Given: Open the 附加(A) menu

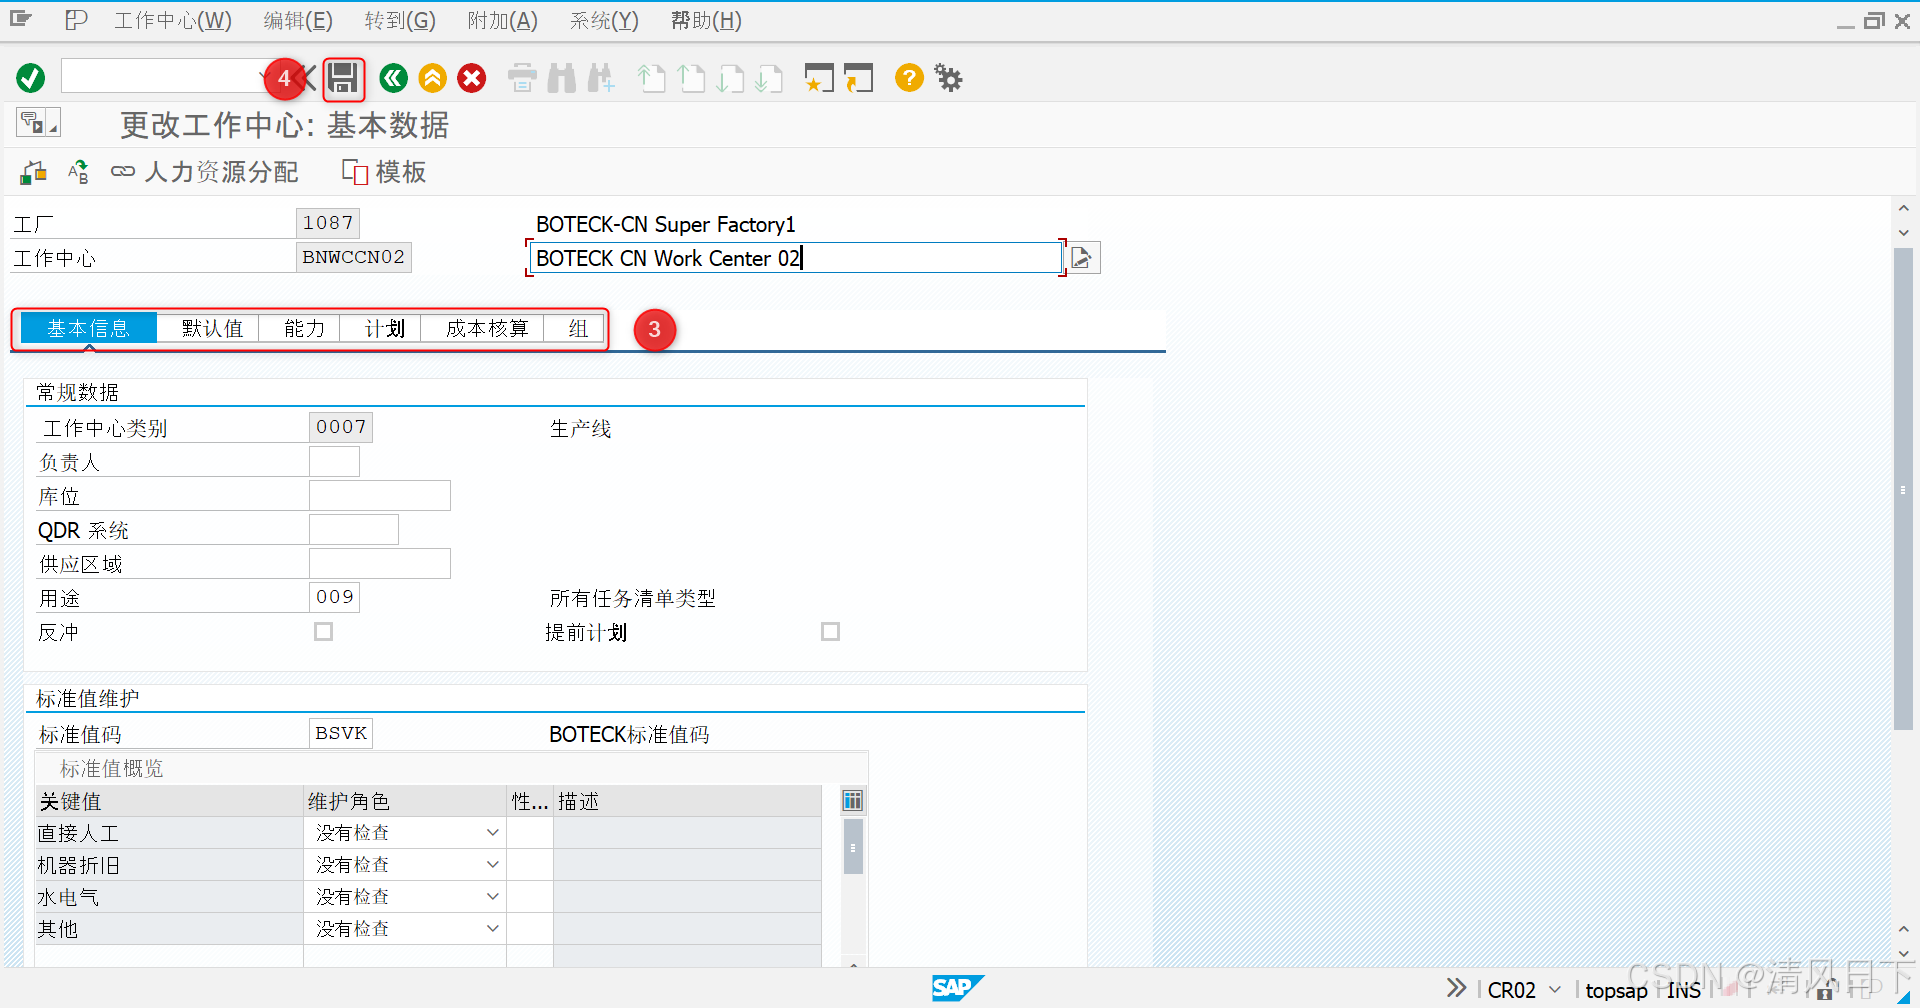Looking at the screenshot, I should coord(503,20).
